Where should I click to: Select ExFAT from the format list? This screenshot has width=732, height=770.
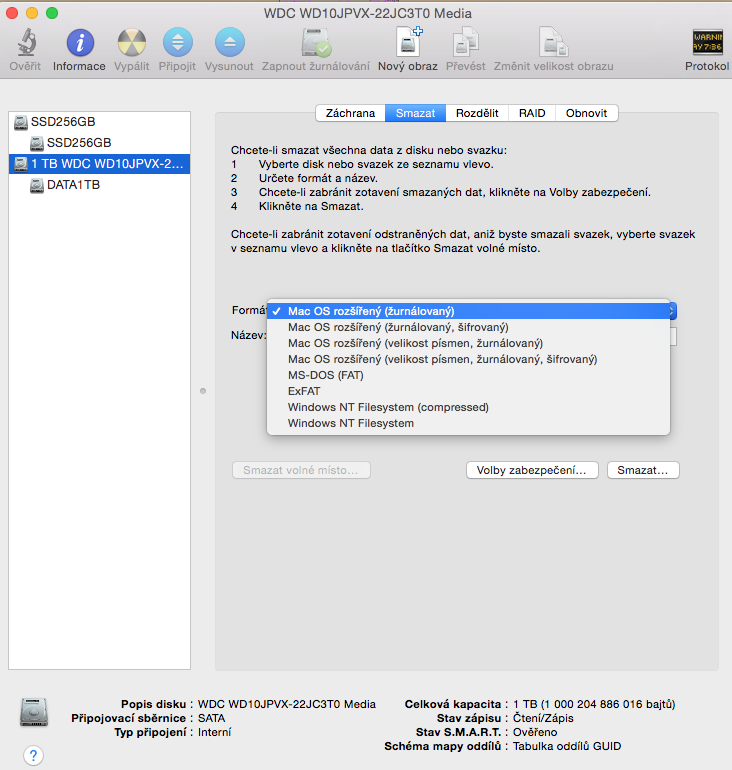coord(304,391)
